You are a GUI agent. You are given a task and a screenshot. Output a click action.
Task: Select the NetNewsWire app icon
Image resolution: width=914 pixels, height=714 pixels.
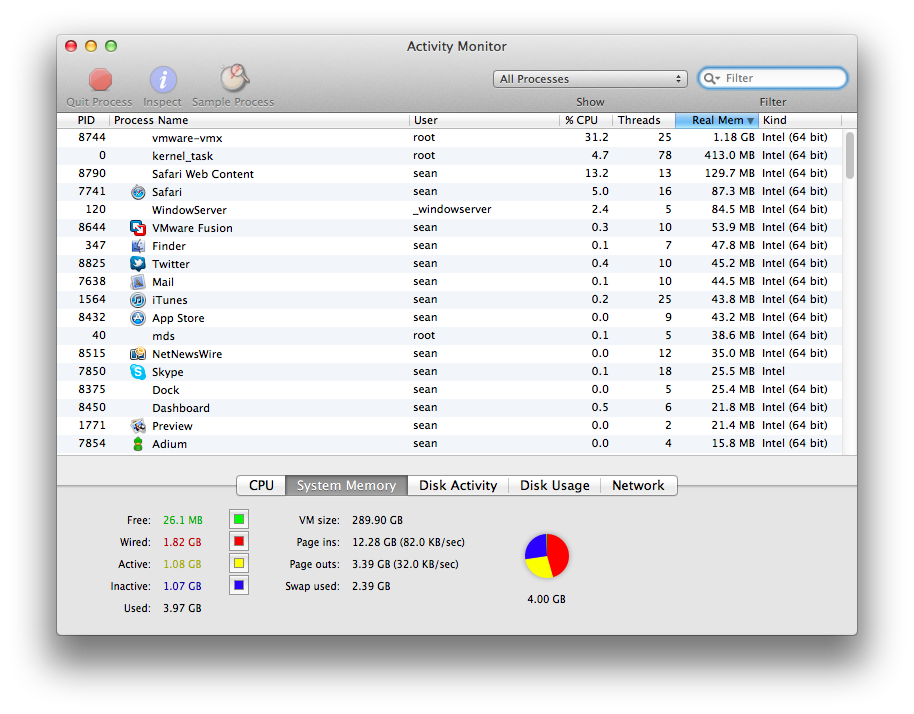pyautogui.click(x=138, y=354)
